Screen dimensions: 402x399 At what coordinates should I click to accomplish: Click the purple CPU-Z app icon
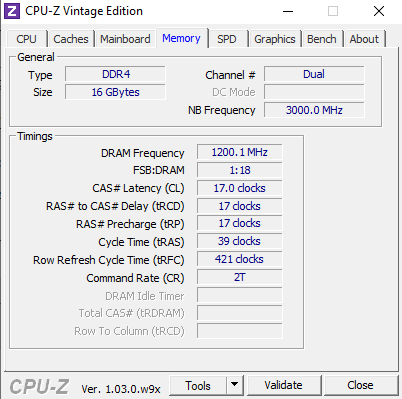coord(12,11)
